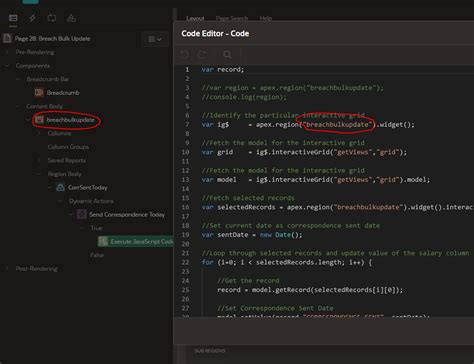This screenshot has width=474, height=364.
Task: Select the Breadcrumb region icon
Action: pyautogui.click(x=39, y=92)
